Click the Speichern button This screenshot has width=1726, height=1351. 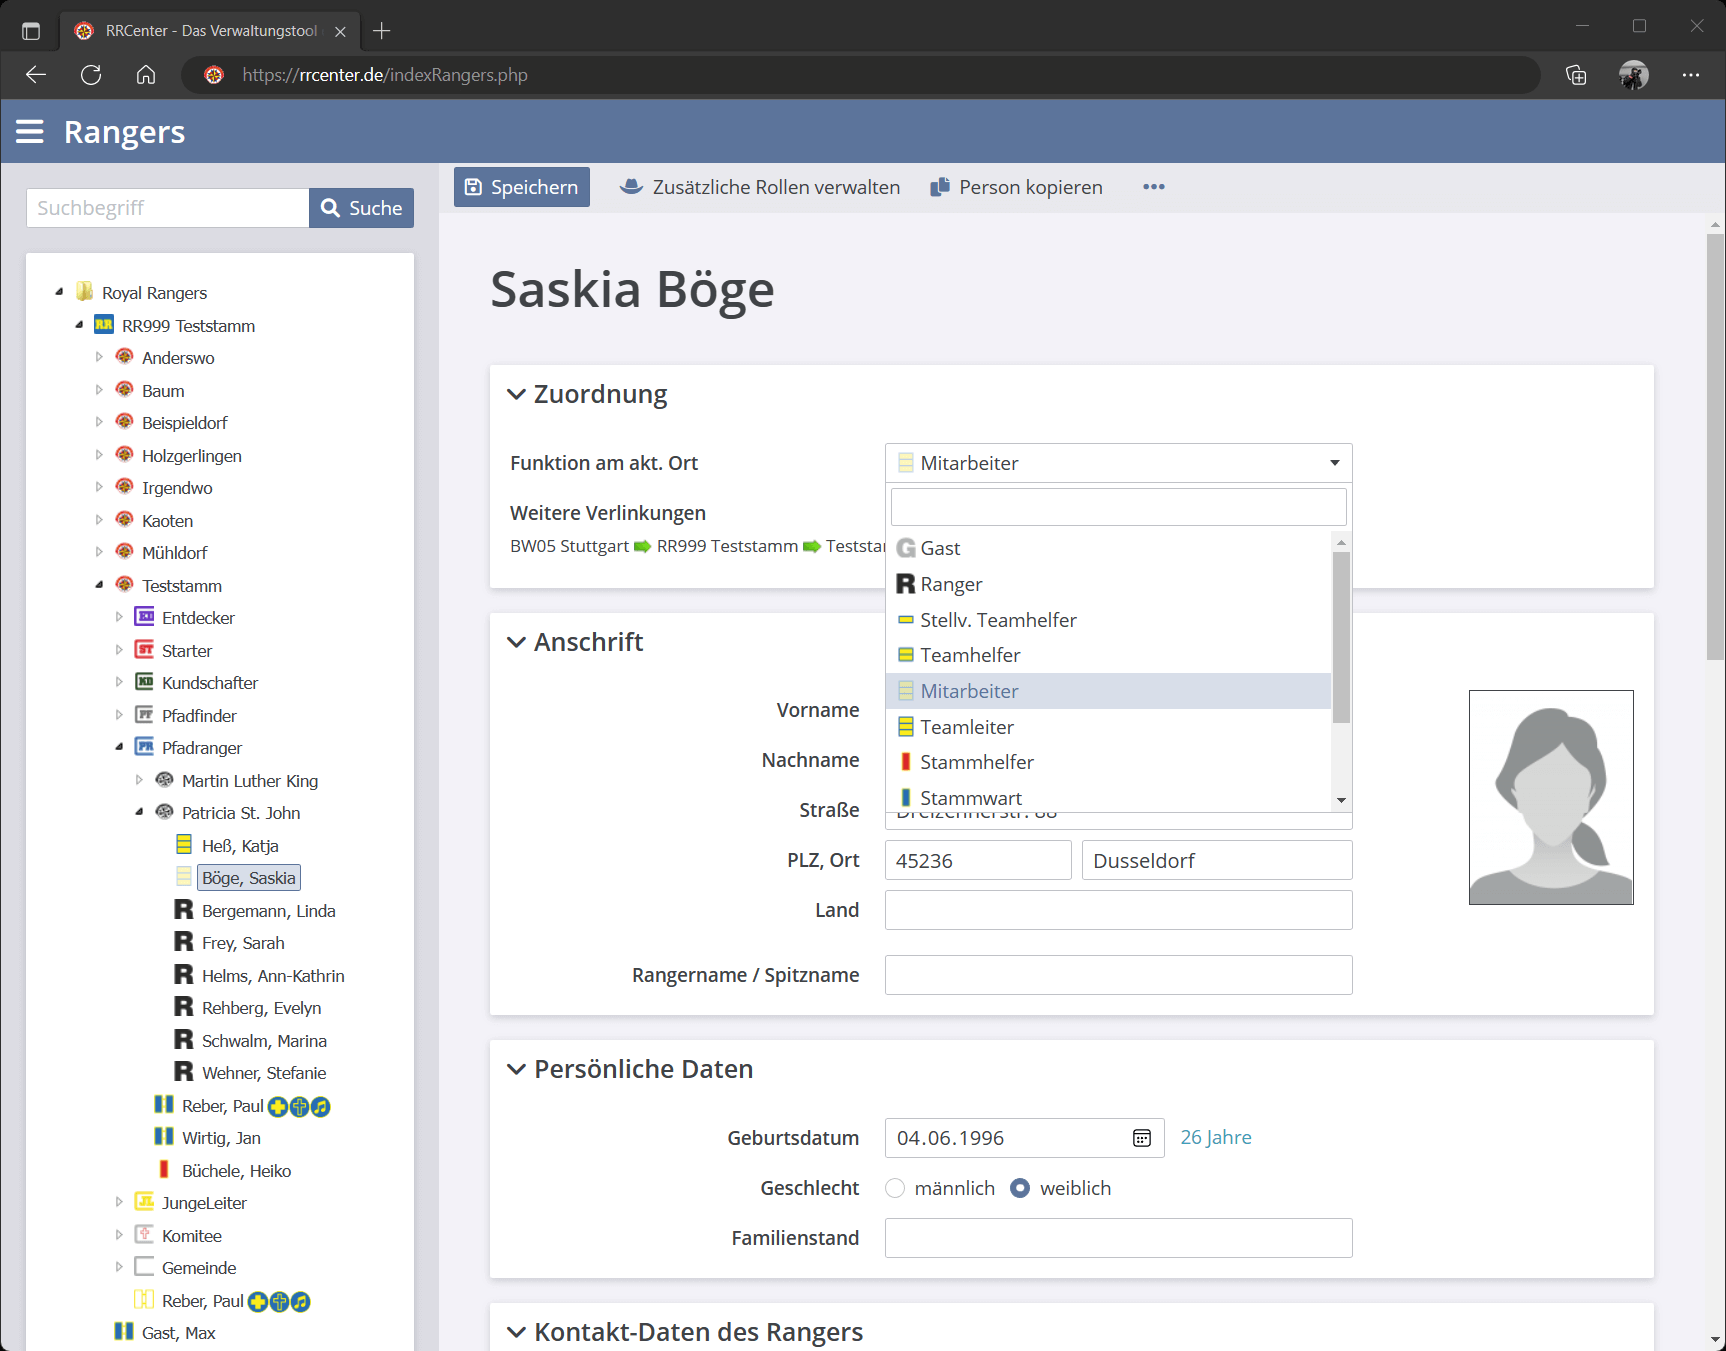pyautogui.click(x=522, y=187)
